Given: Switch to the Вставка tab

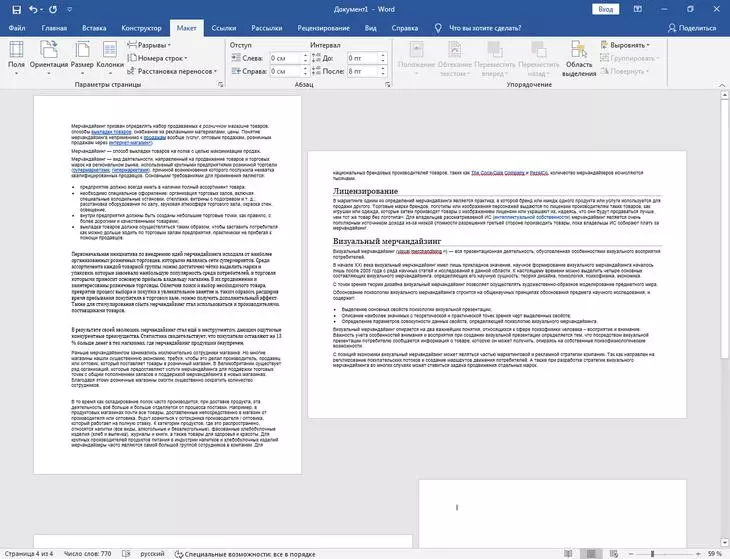Looking at the screenshot, I should [94, 28].
